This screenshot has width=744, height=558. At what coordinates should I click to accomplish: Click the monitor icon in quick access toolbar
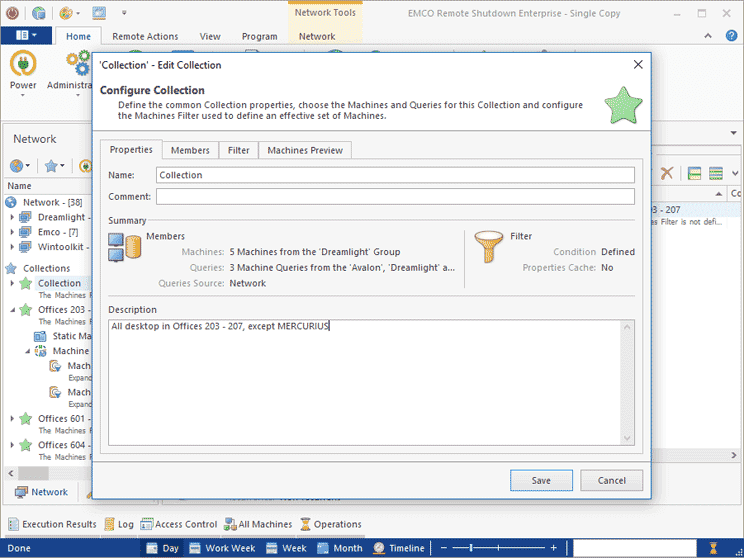tap(99, 13)
